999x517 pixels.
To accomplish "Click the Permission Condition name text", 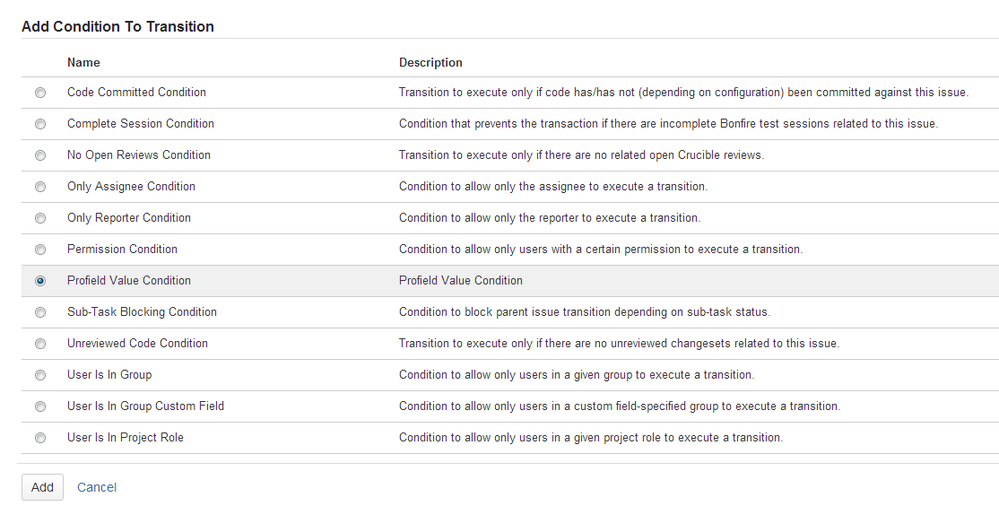I will (122, 249).
